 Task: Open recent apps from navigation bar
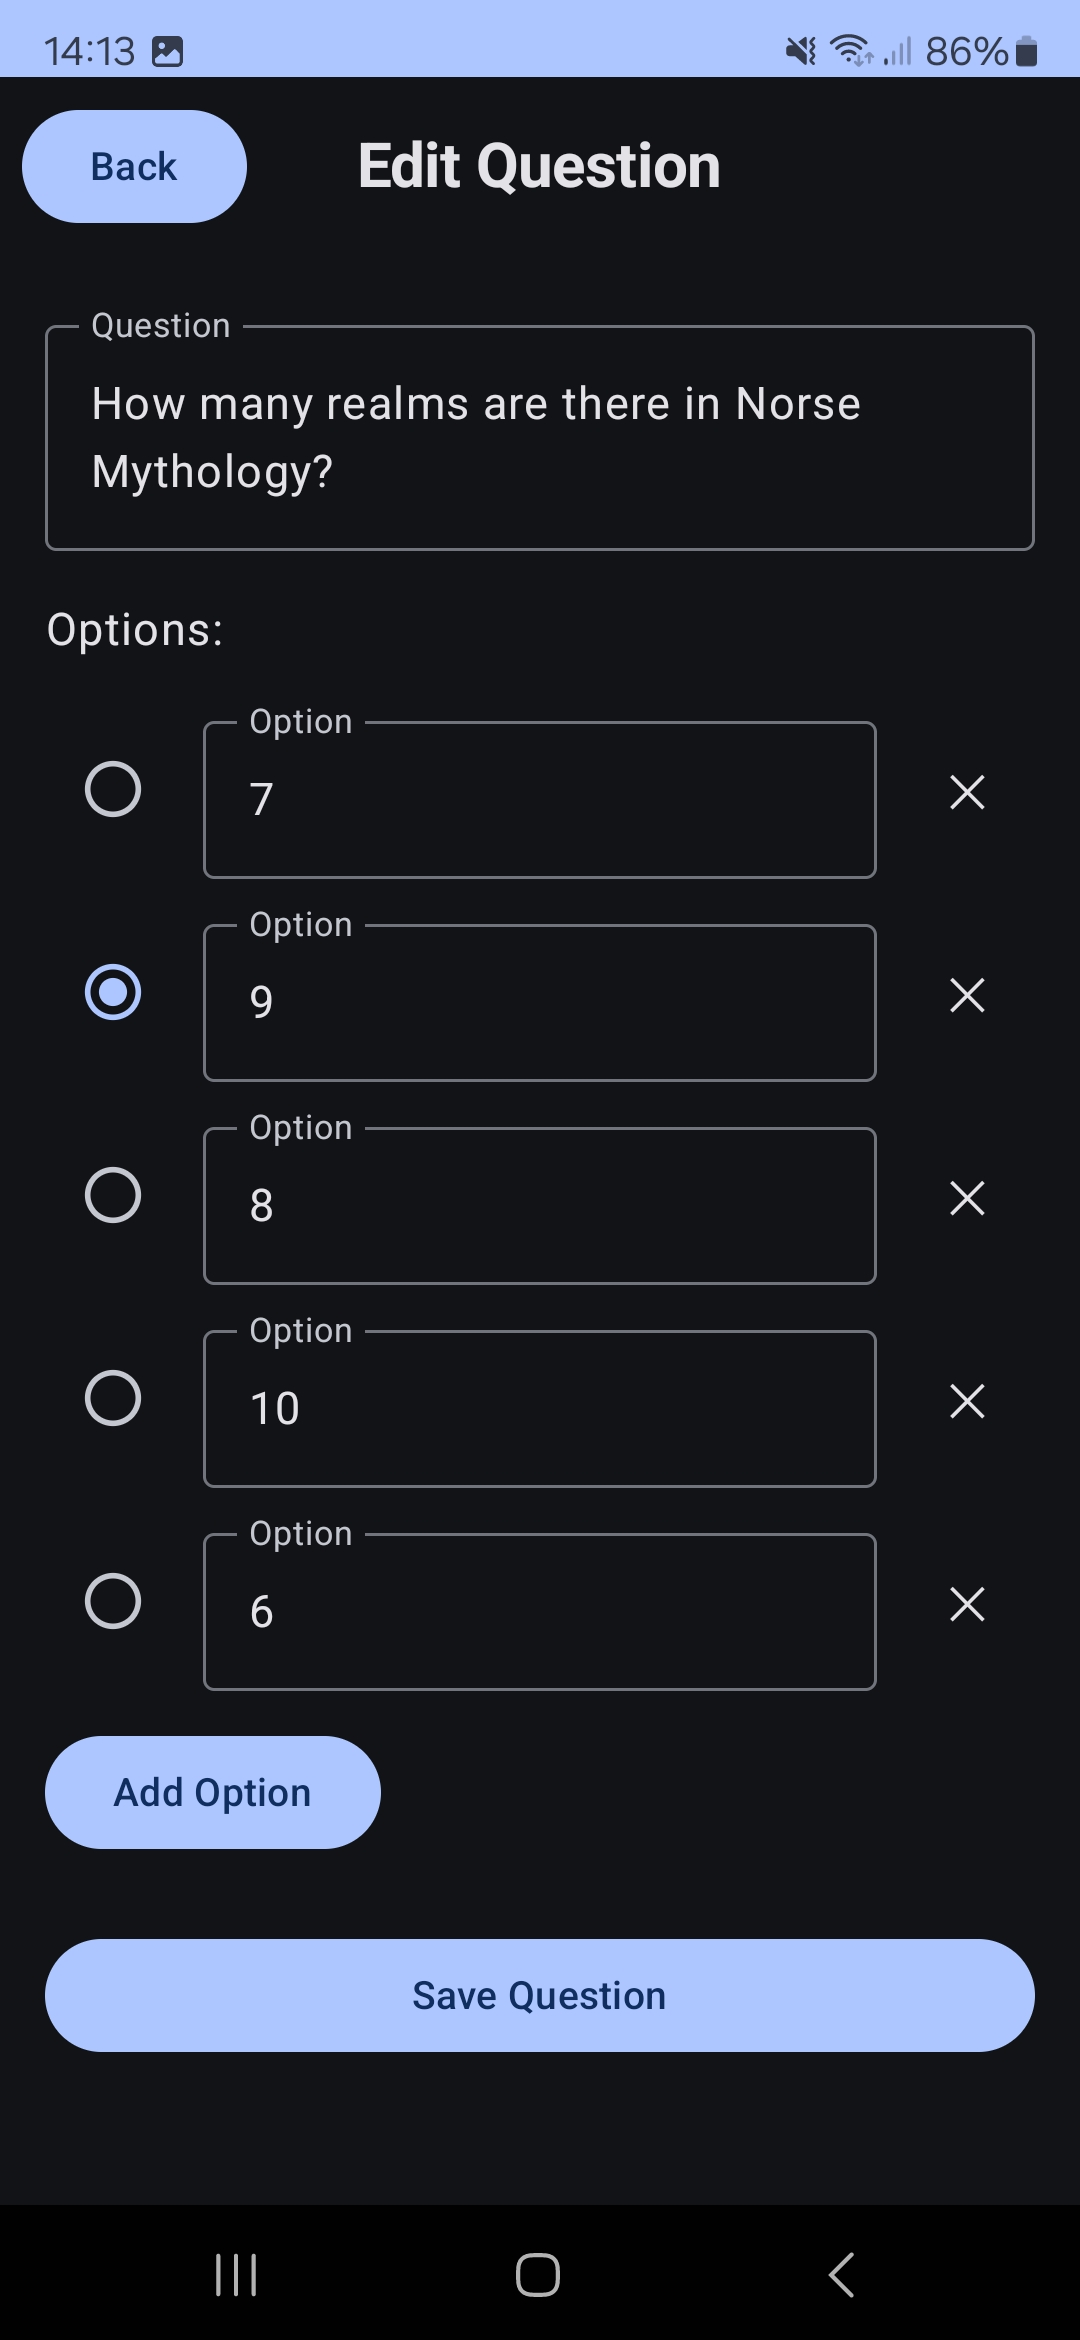[x=236, y=2275]
